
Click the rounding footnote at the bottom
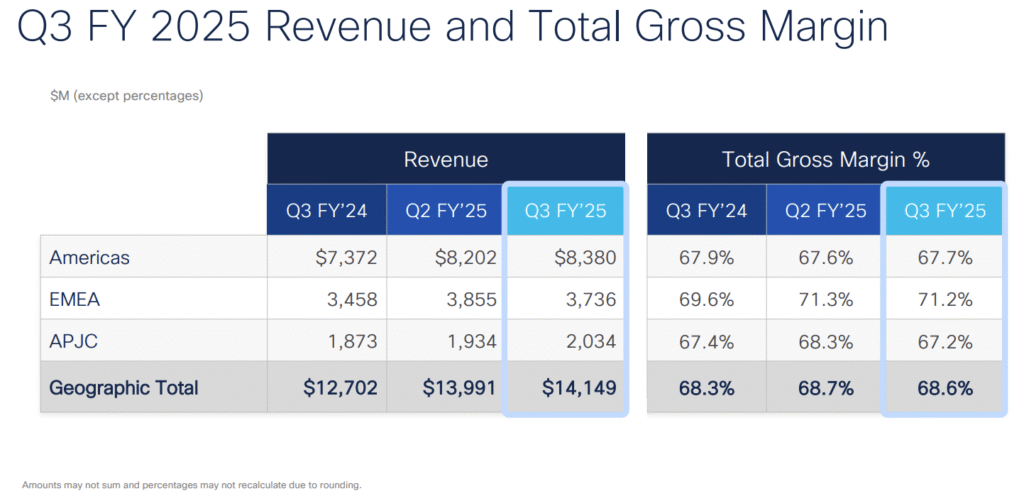191,485
